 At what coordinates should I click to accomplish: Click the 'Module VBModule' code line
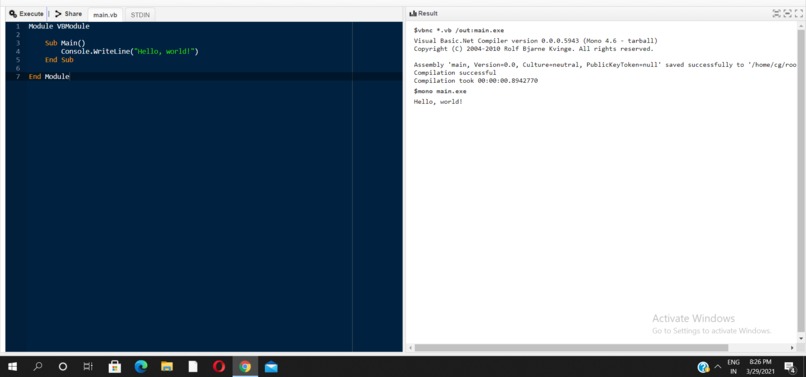(59, 26)
